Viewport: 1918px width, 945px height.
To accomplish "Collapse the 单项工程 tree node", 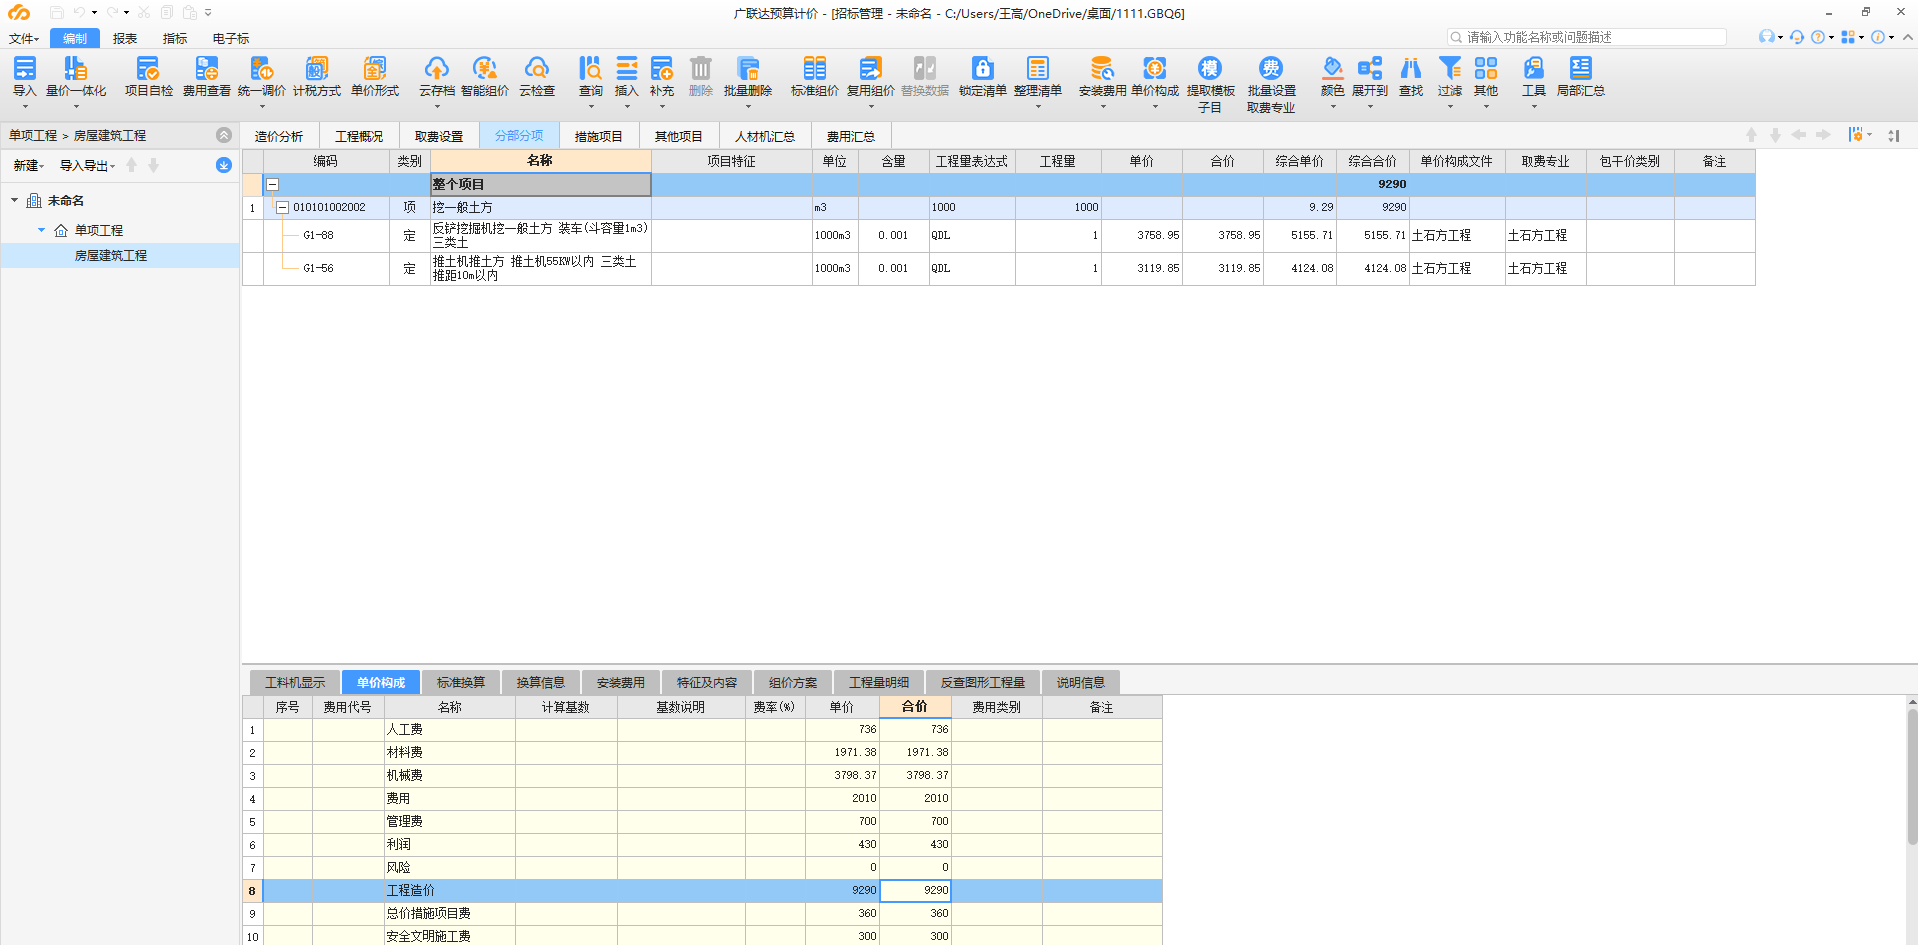I will 41,230.
